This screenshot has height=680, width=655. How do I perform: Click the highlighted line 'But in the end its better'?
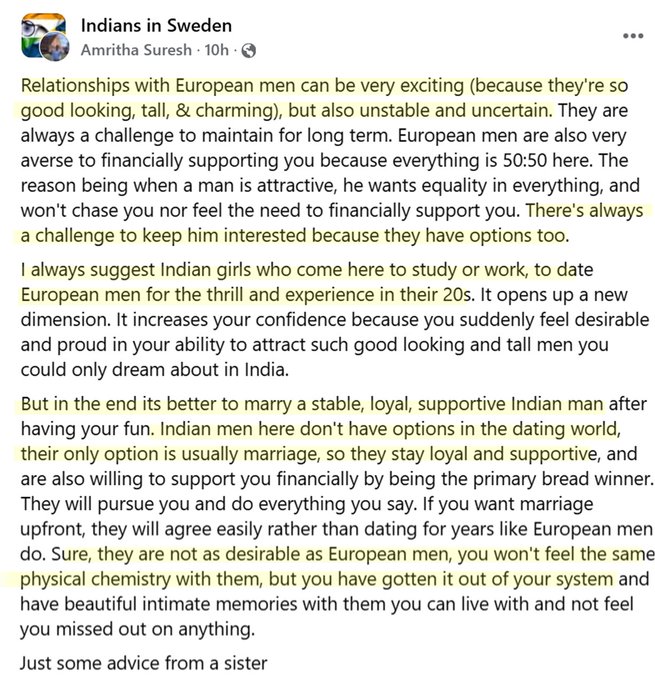(x=312, y=404)
